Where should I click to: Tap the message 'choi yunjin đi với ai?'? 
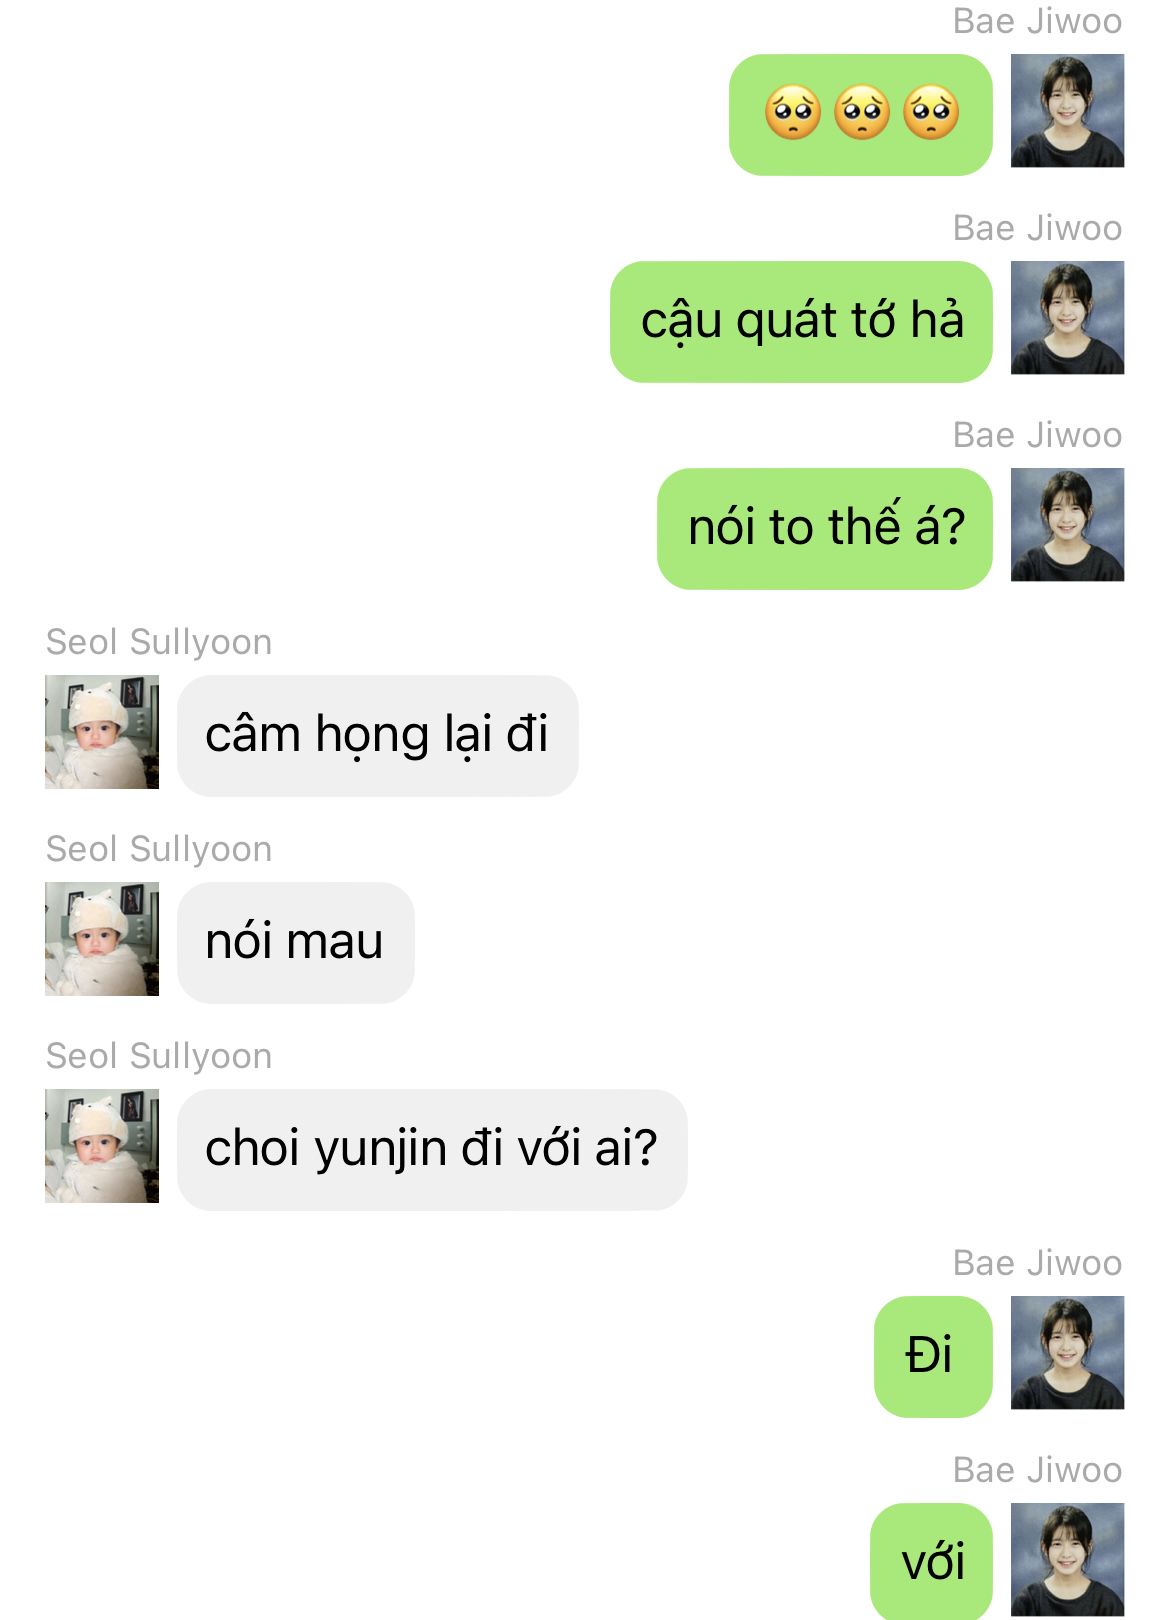point(432,1150)
